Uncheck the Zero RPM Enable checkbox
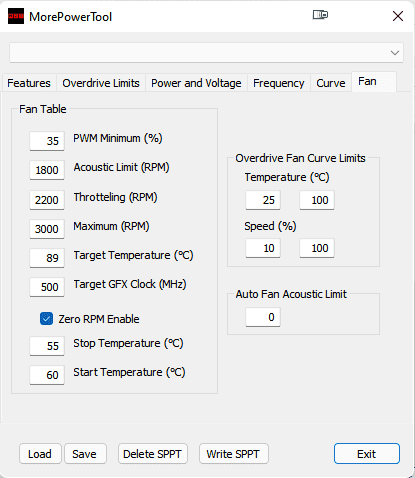415x478 pixels. [46, 319]
